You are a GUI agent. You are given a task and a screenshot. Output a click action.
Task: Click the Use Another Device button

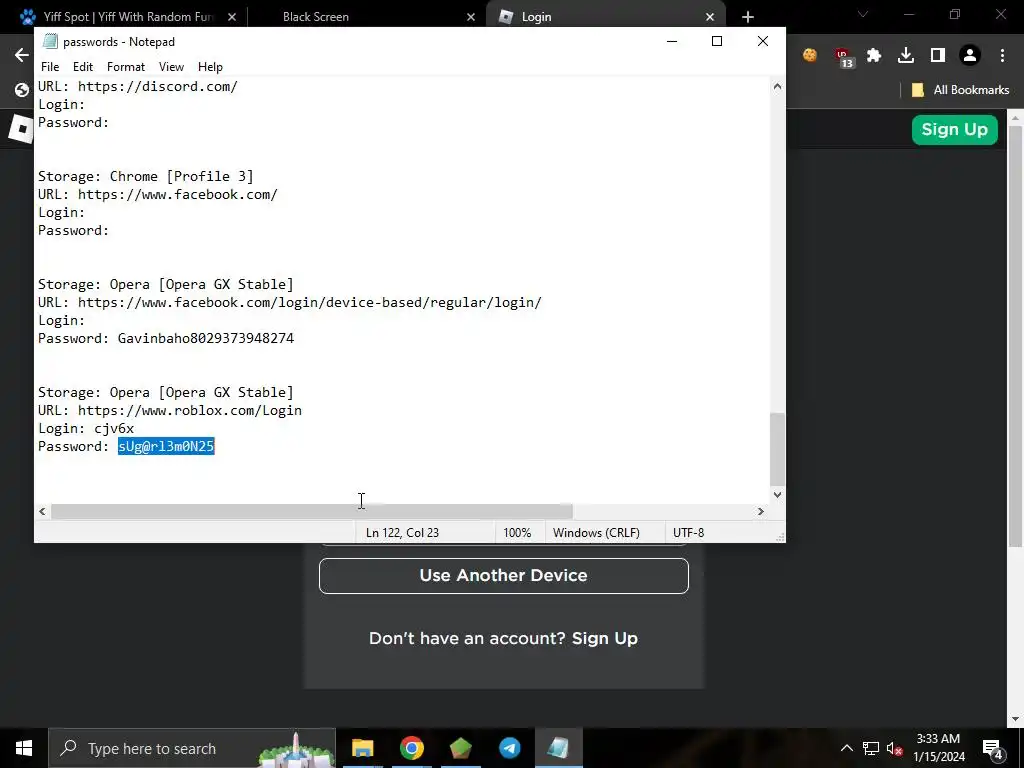pyautogui.click(x=504, y=575)
